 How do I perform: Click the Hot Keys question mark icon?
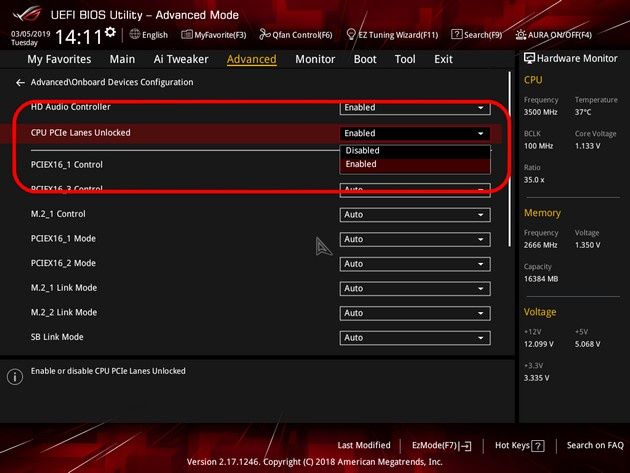pyautogui.click(x=538, y=446)
